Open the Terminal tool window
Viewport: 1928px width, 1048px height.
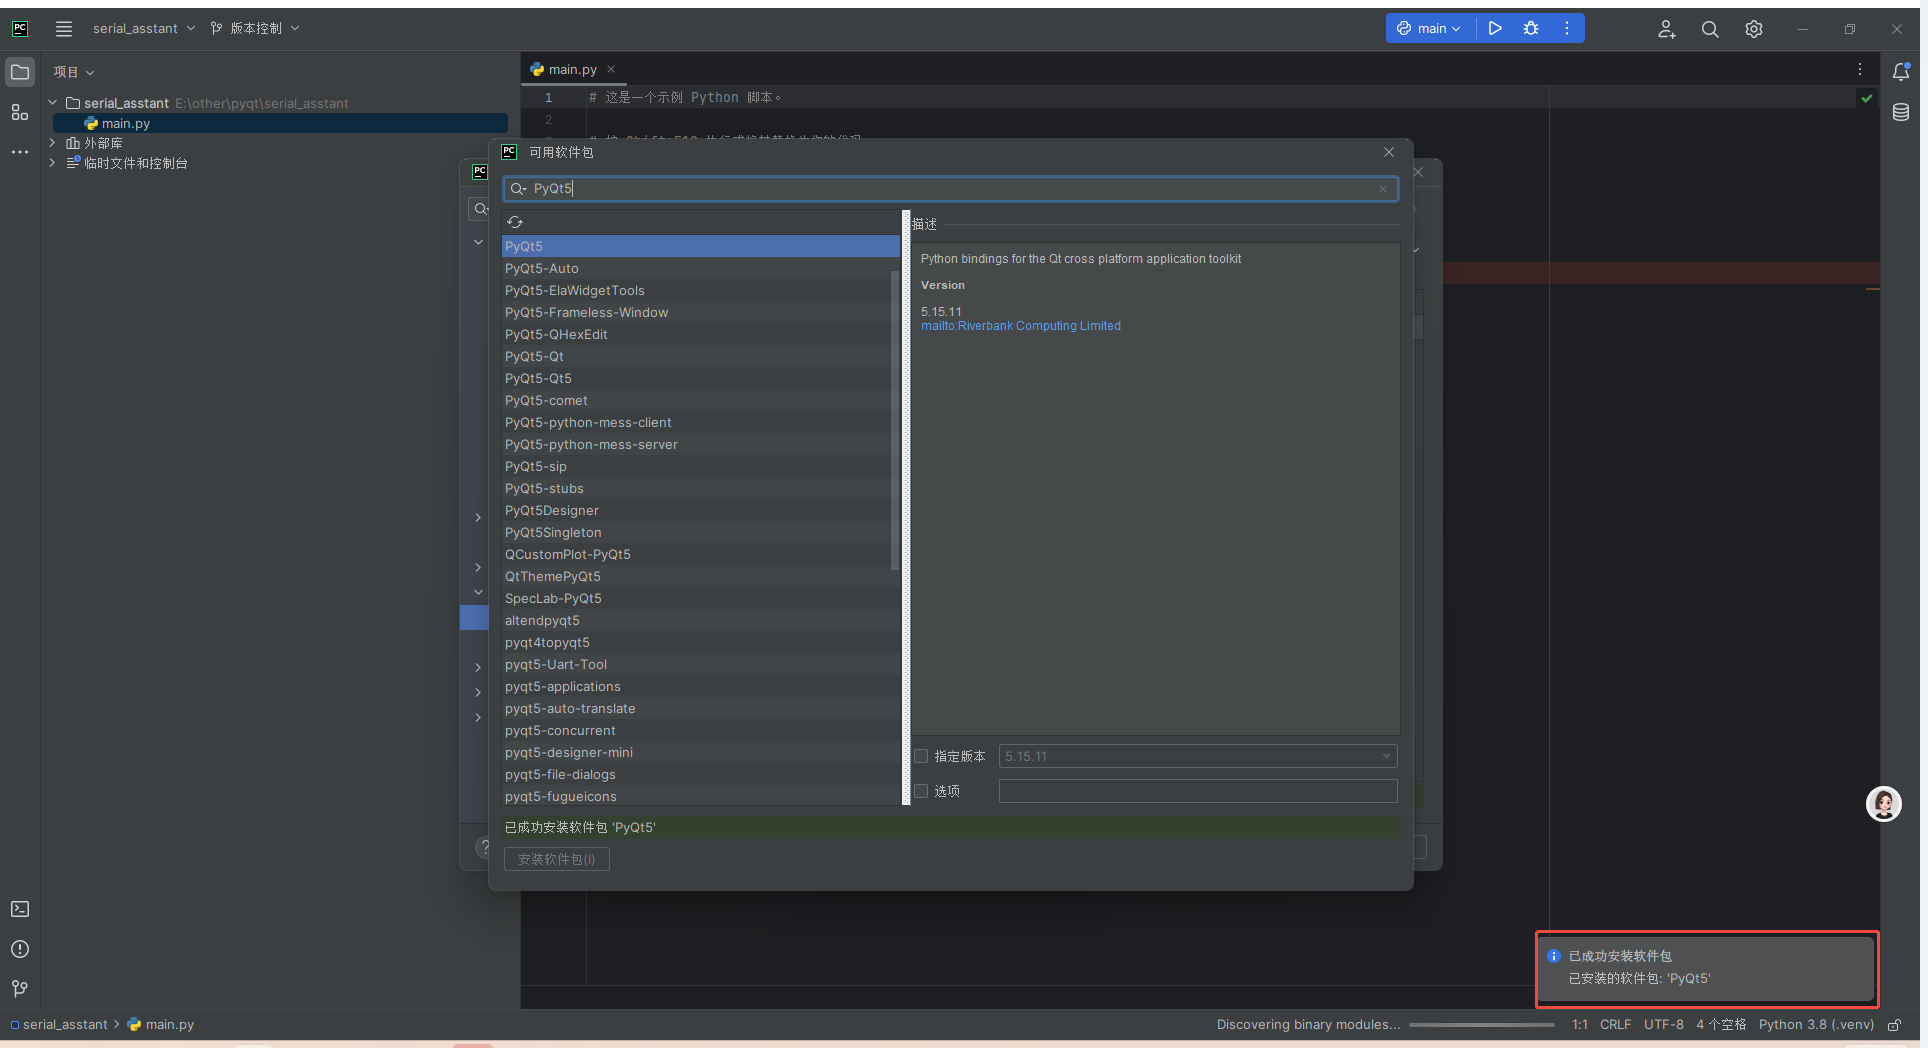(x=20, y=909)
